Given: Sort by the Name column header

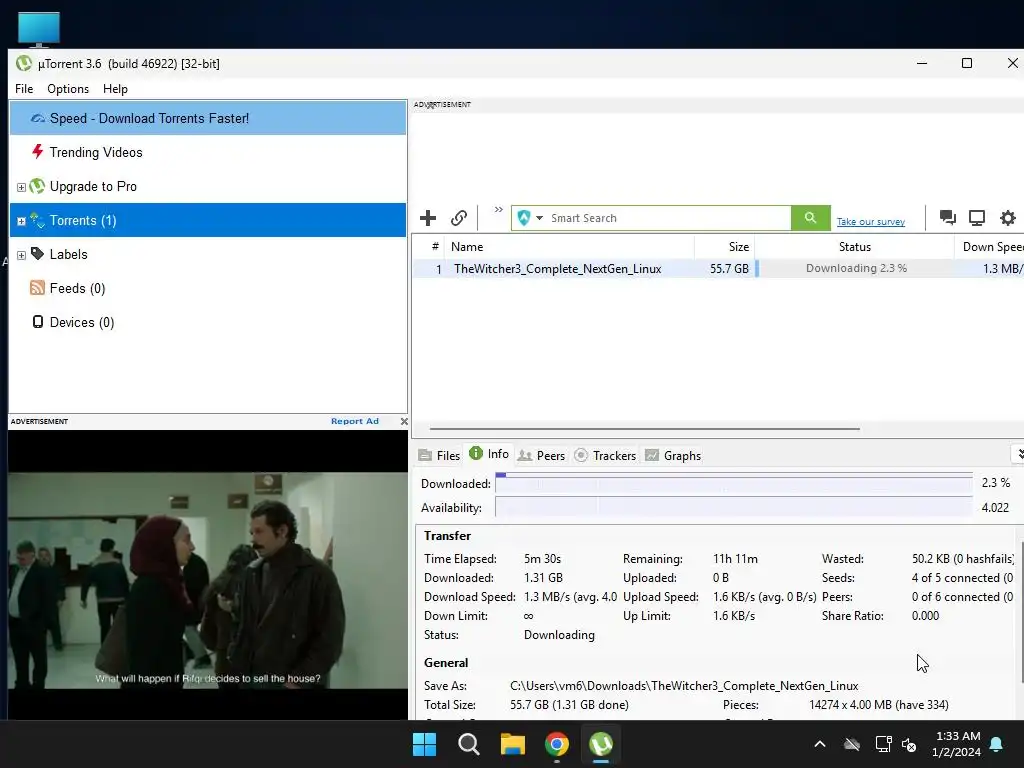Looking at the screenshot, I should point(569,247).
